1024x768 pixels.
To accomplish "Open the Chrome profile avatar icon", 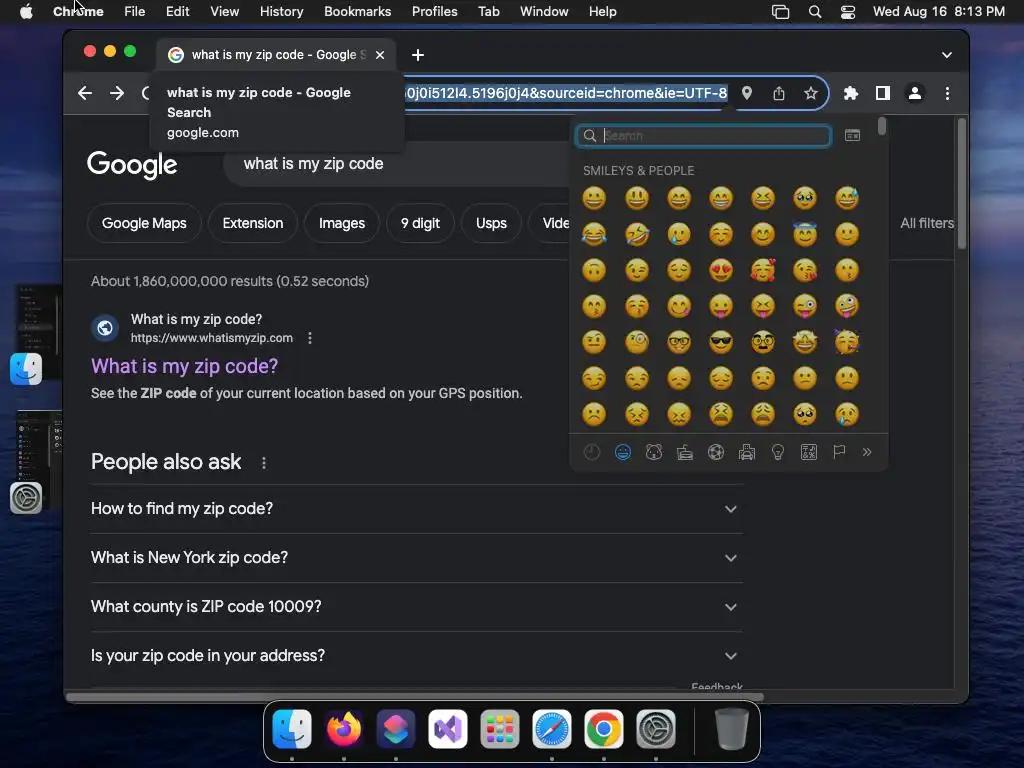I will coord(915,93).
